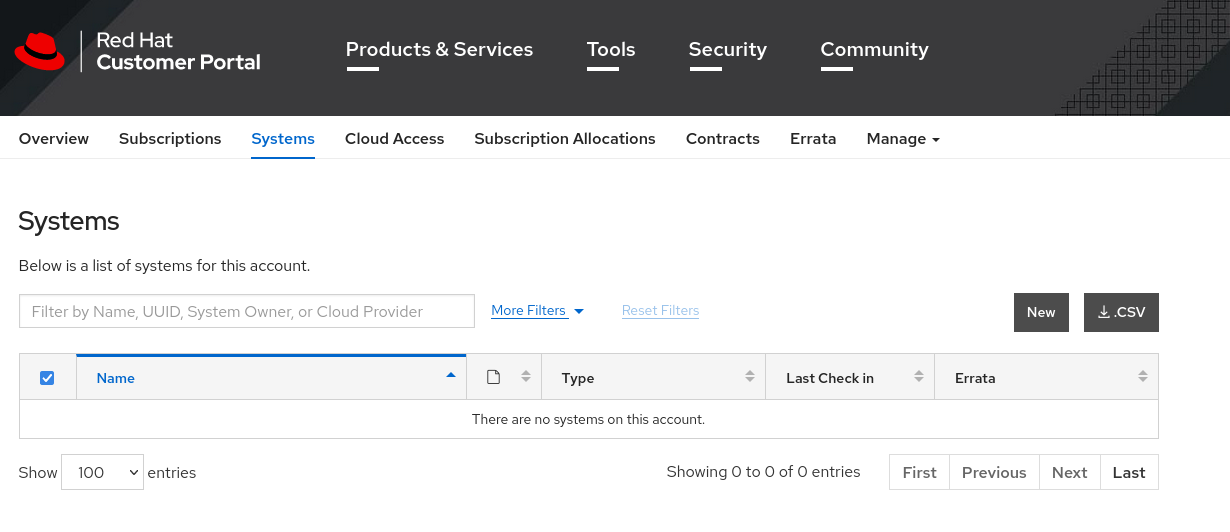Click the document icon column header
The image size is (1230, 532).
pos(493,377)
